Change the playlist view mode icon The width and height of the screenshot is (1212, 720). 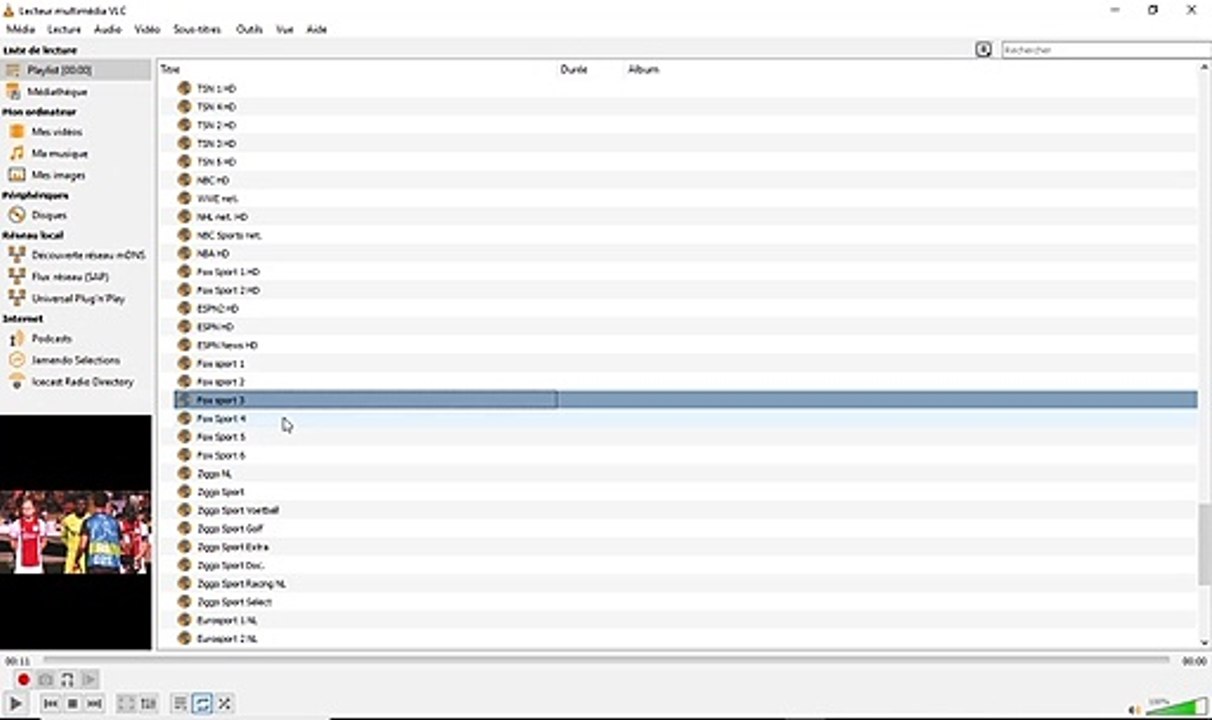984,49
